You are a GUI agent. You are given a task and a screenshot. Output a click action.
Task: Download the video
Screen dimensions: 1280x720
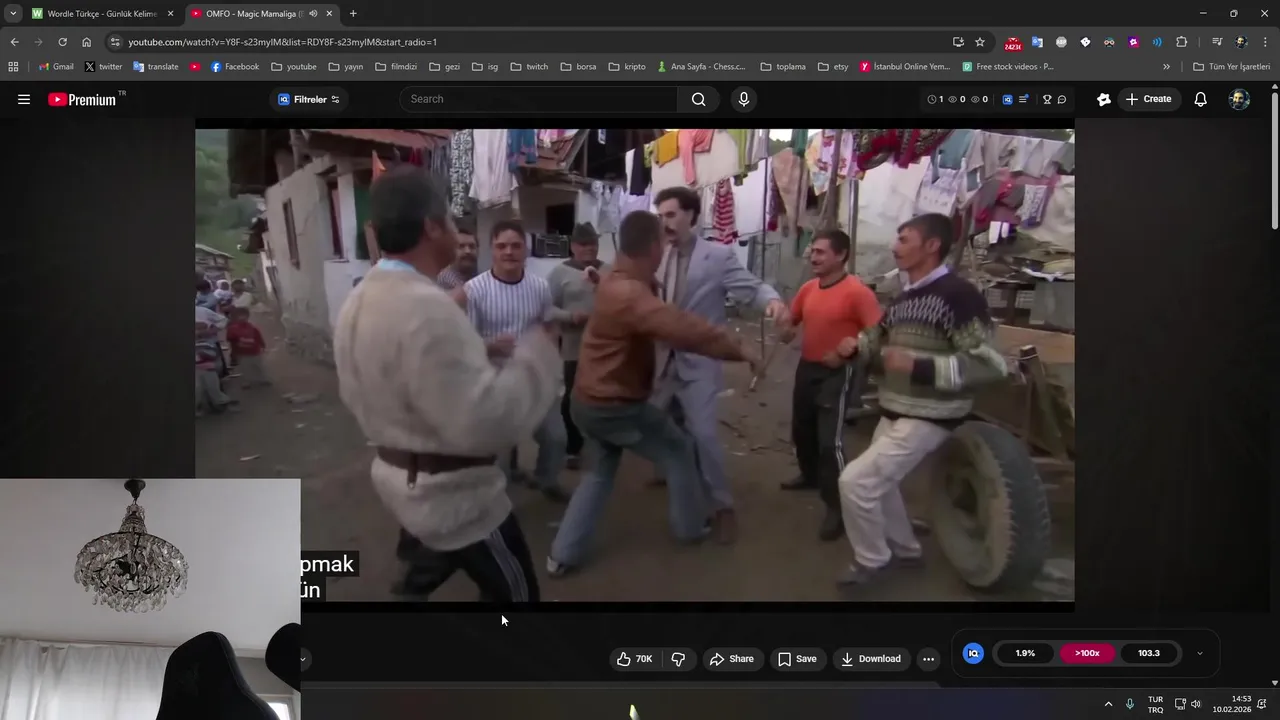coord(871,658)
